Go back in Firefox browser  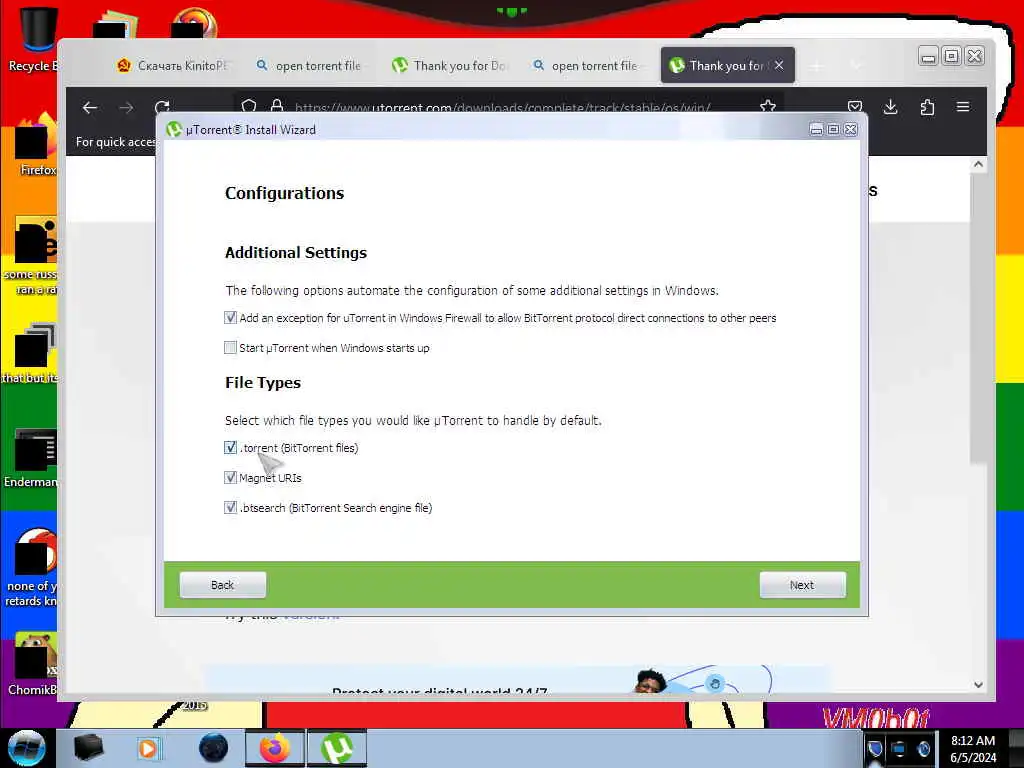90,108
